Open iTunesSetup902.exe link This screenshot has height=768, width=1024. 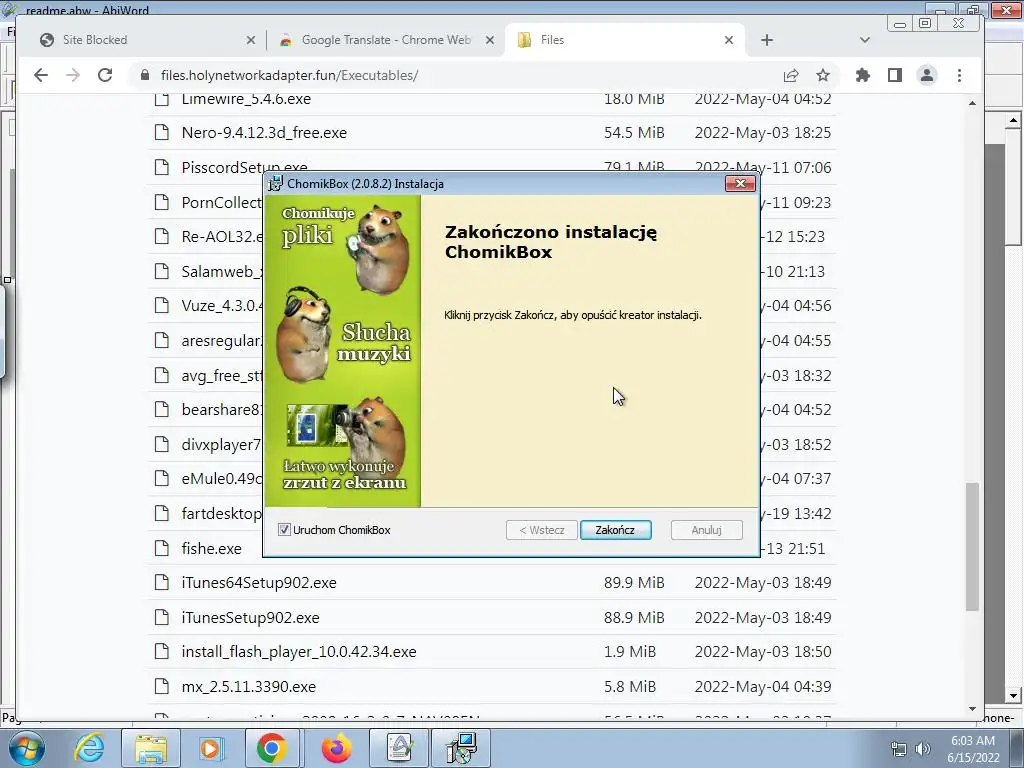(x=250, y=617)
